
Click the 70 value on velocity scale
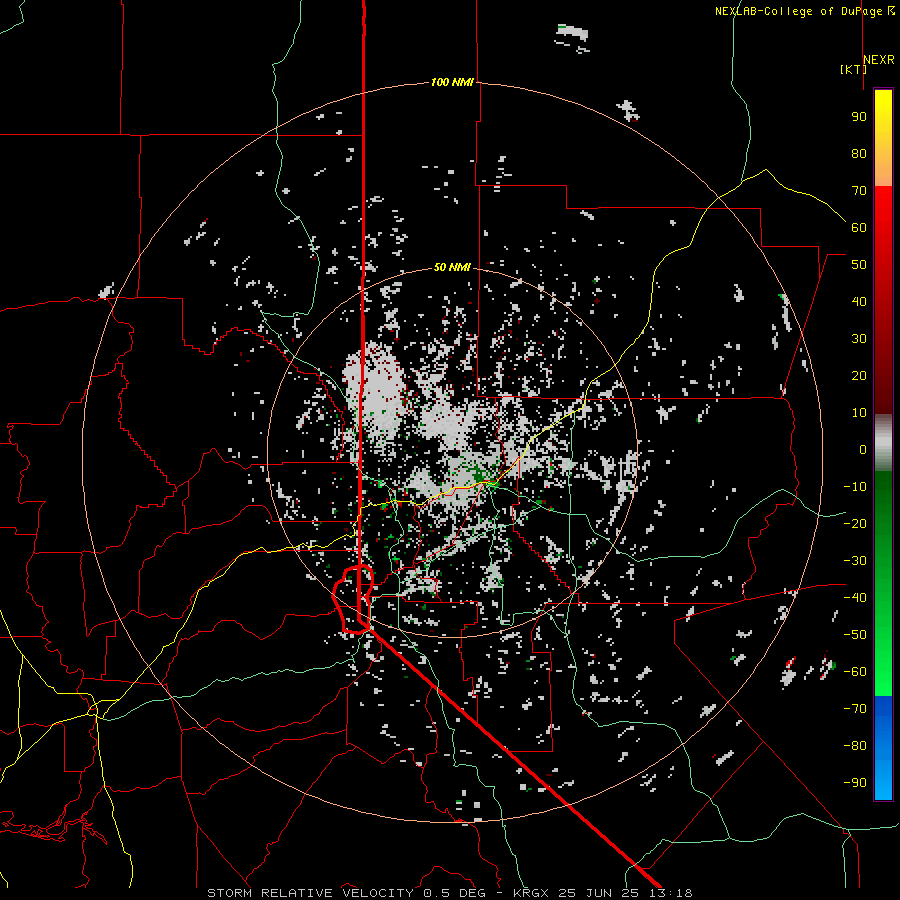click(x=859, y=191)
